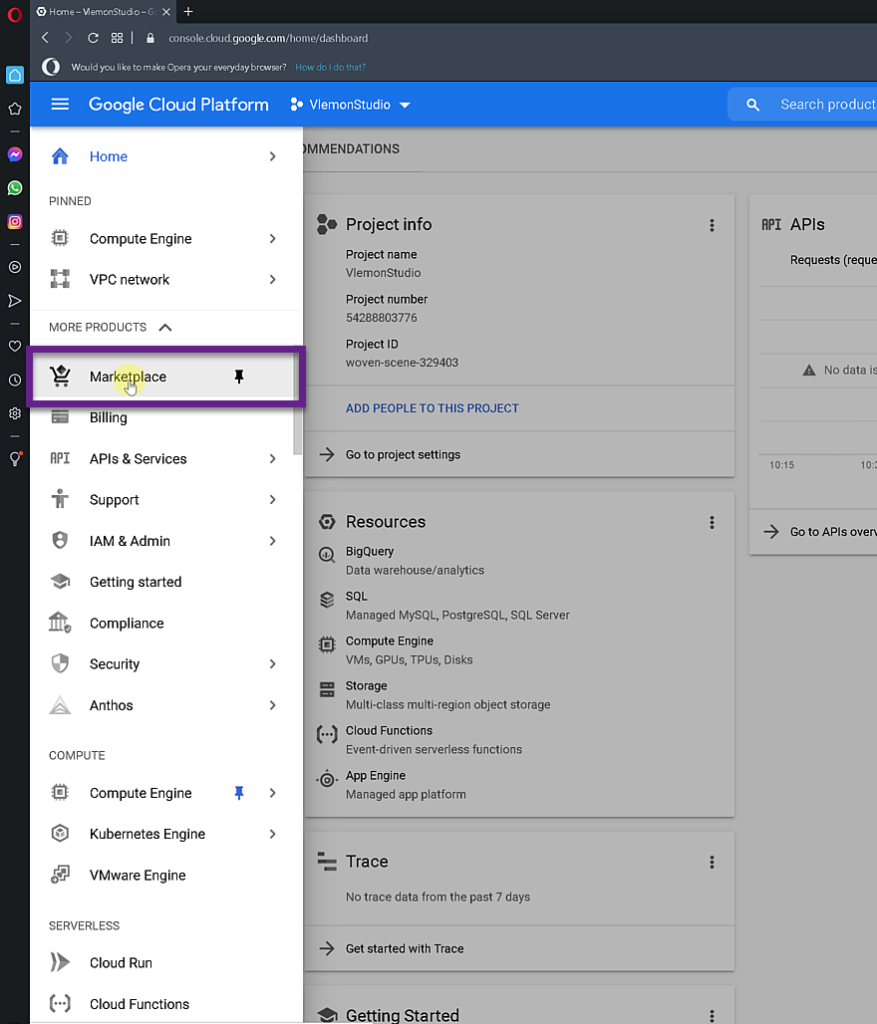
Task: Click the Kubernetes Engine icon
Action: 60,833
